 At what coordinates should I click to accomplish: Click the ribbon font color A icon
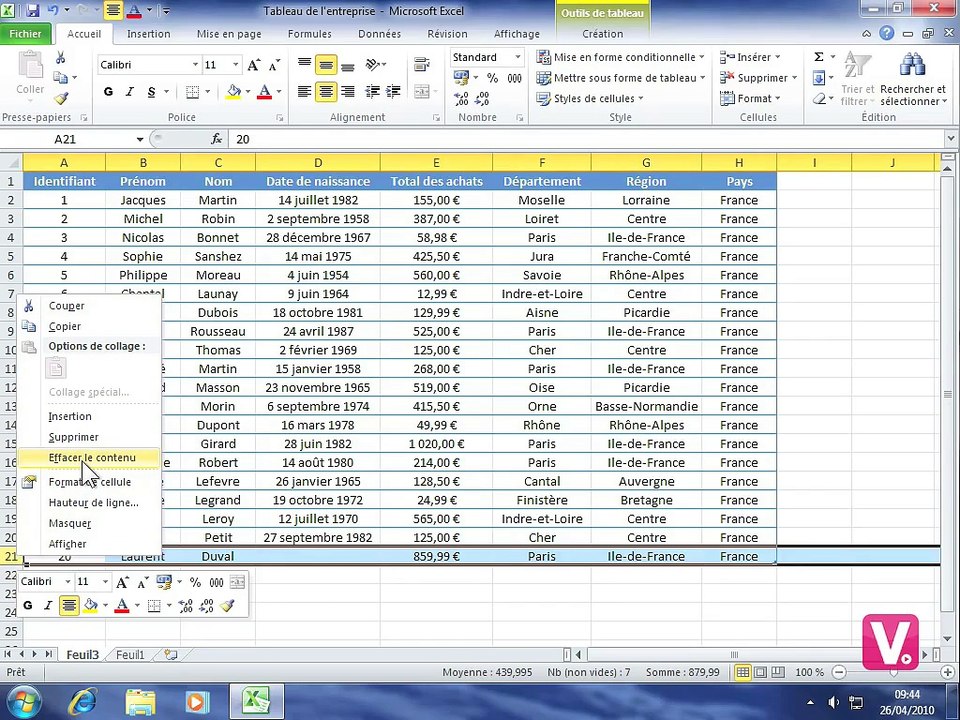(264, 92)
